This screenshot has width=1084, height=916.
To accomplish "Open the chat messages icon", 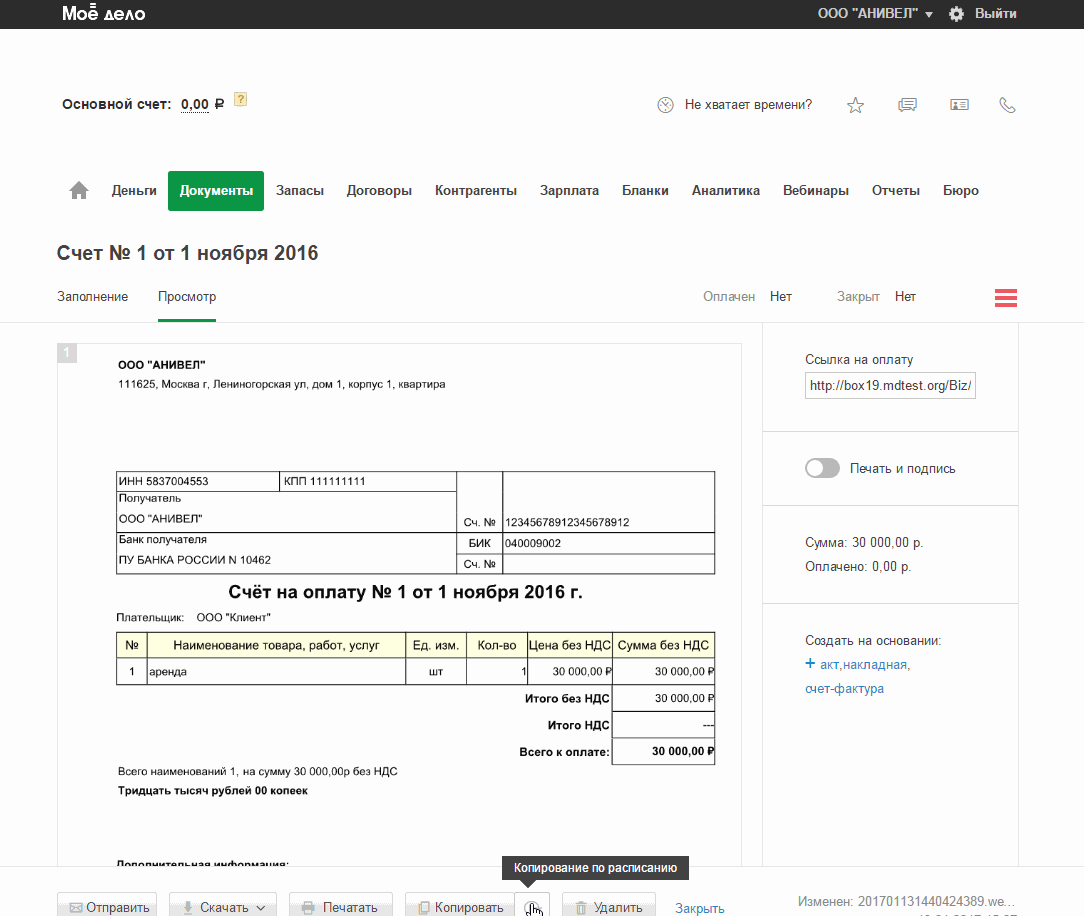I will pyautogui.click(x=907, y=105).
